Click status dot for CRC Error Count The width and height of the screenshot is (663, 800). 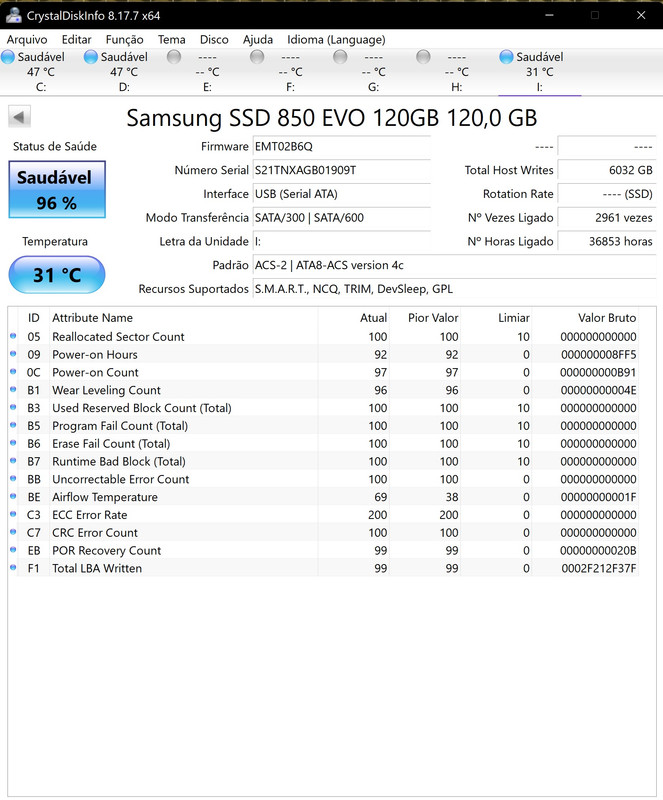pos(13,532)
